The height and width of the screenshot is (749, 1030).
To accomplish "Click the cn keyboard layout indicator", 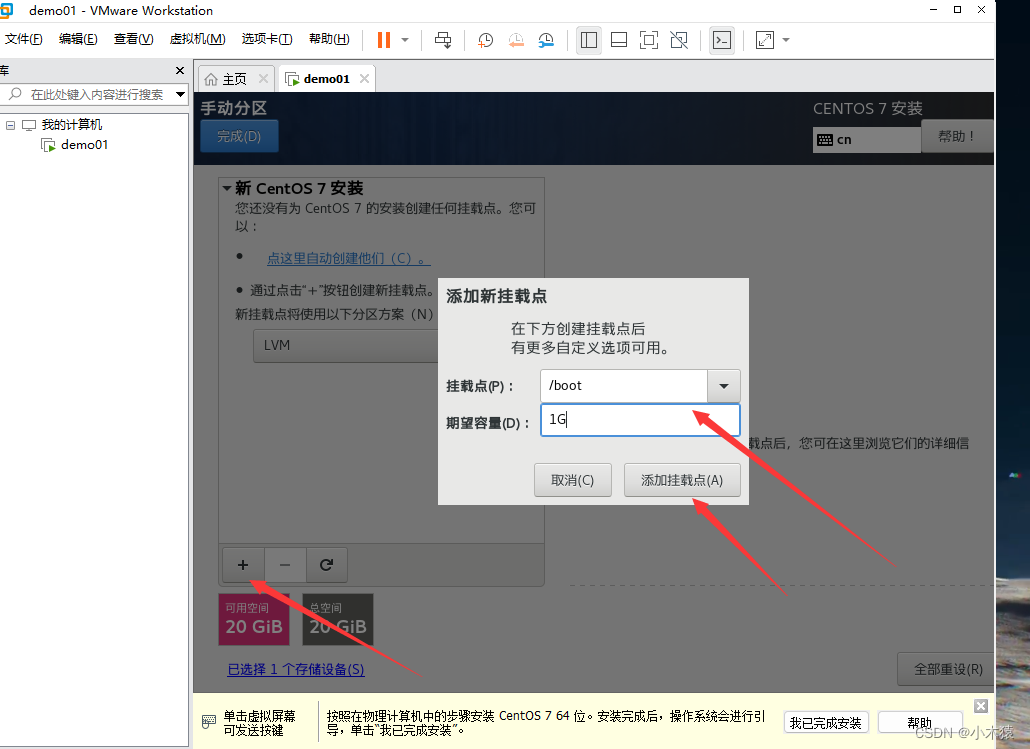I will point(866,139).
